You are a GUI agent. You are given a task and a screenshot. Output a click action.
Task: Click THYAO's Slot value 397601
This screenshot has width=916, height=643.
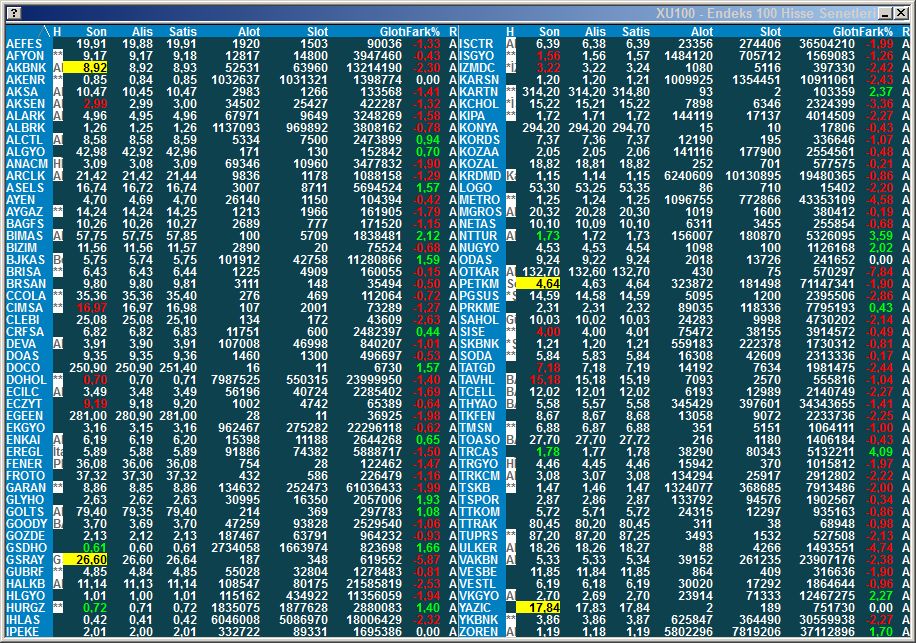[759, 404]
